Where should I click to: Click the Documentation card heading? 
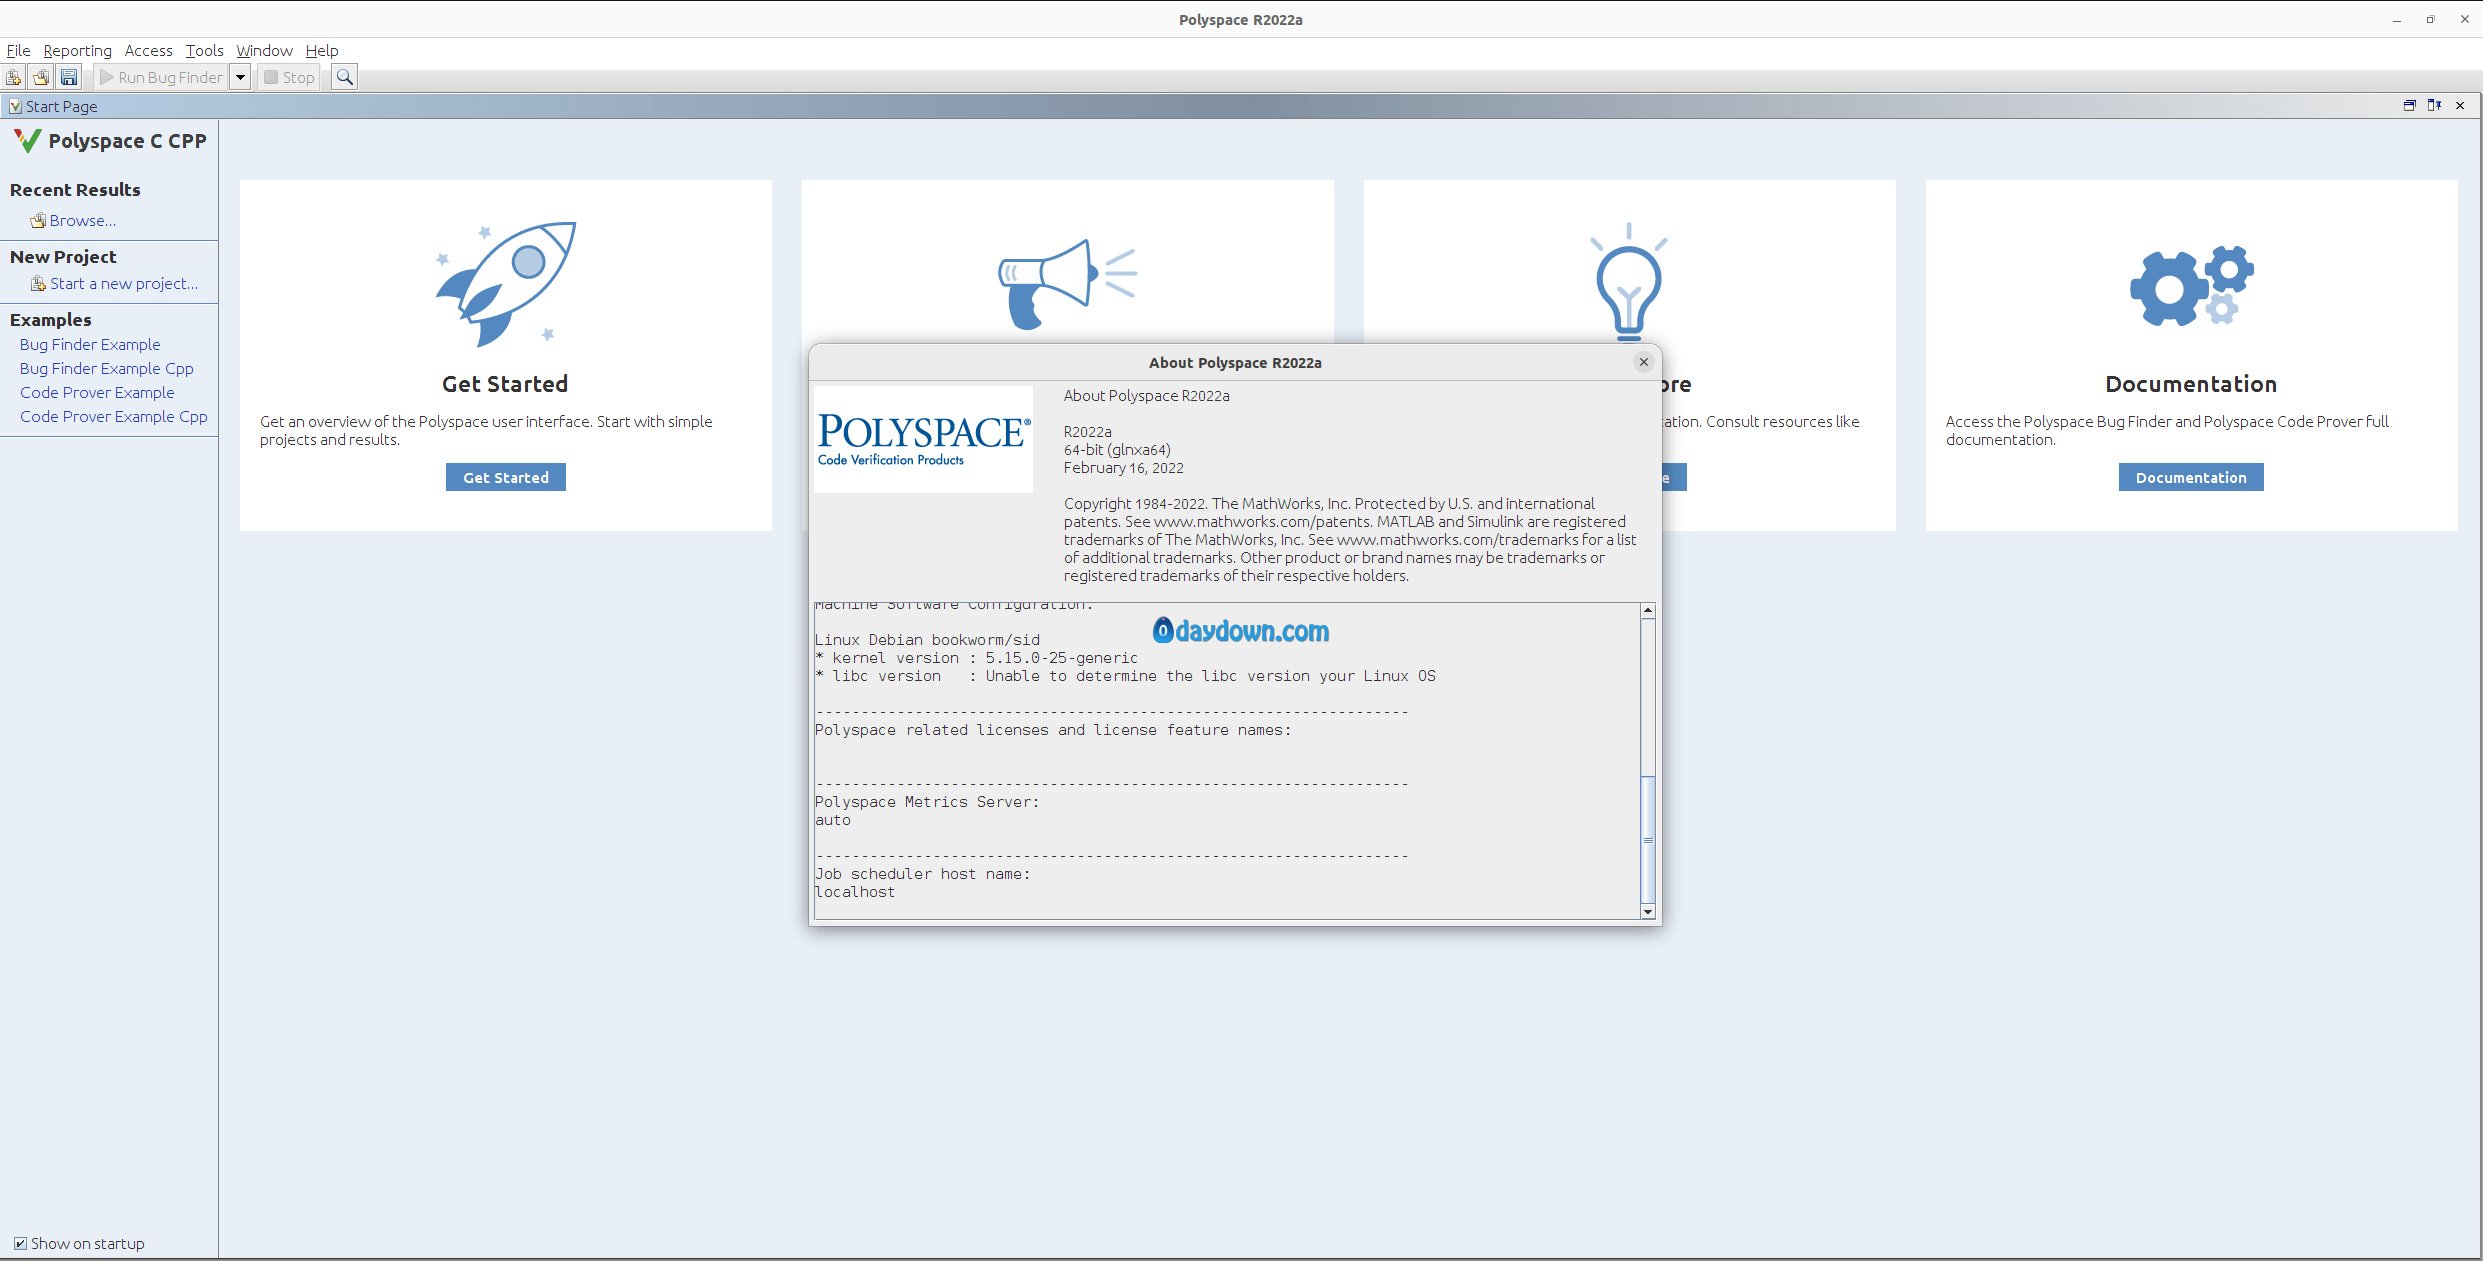click(x=2191, y=384)
